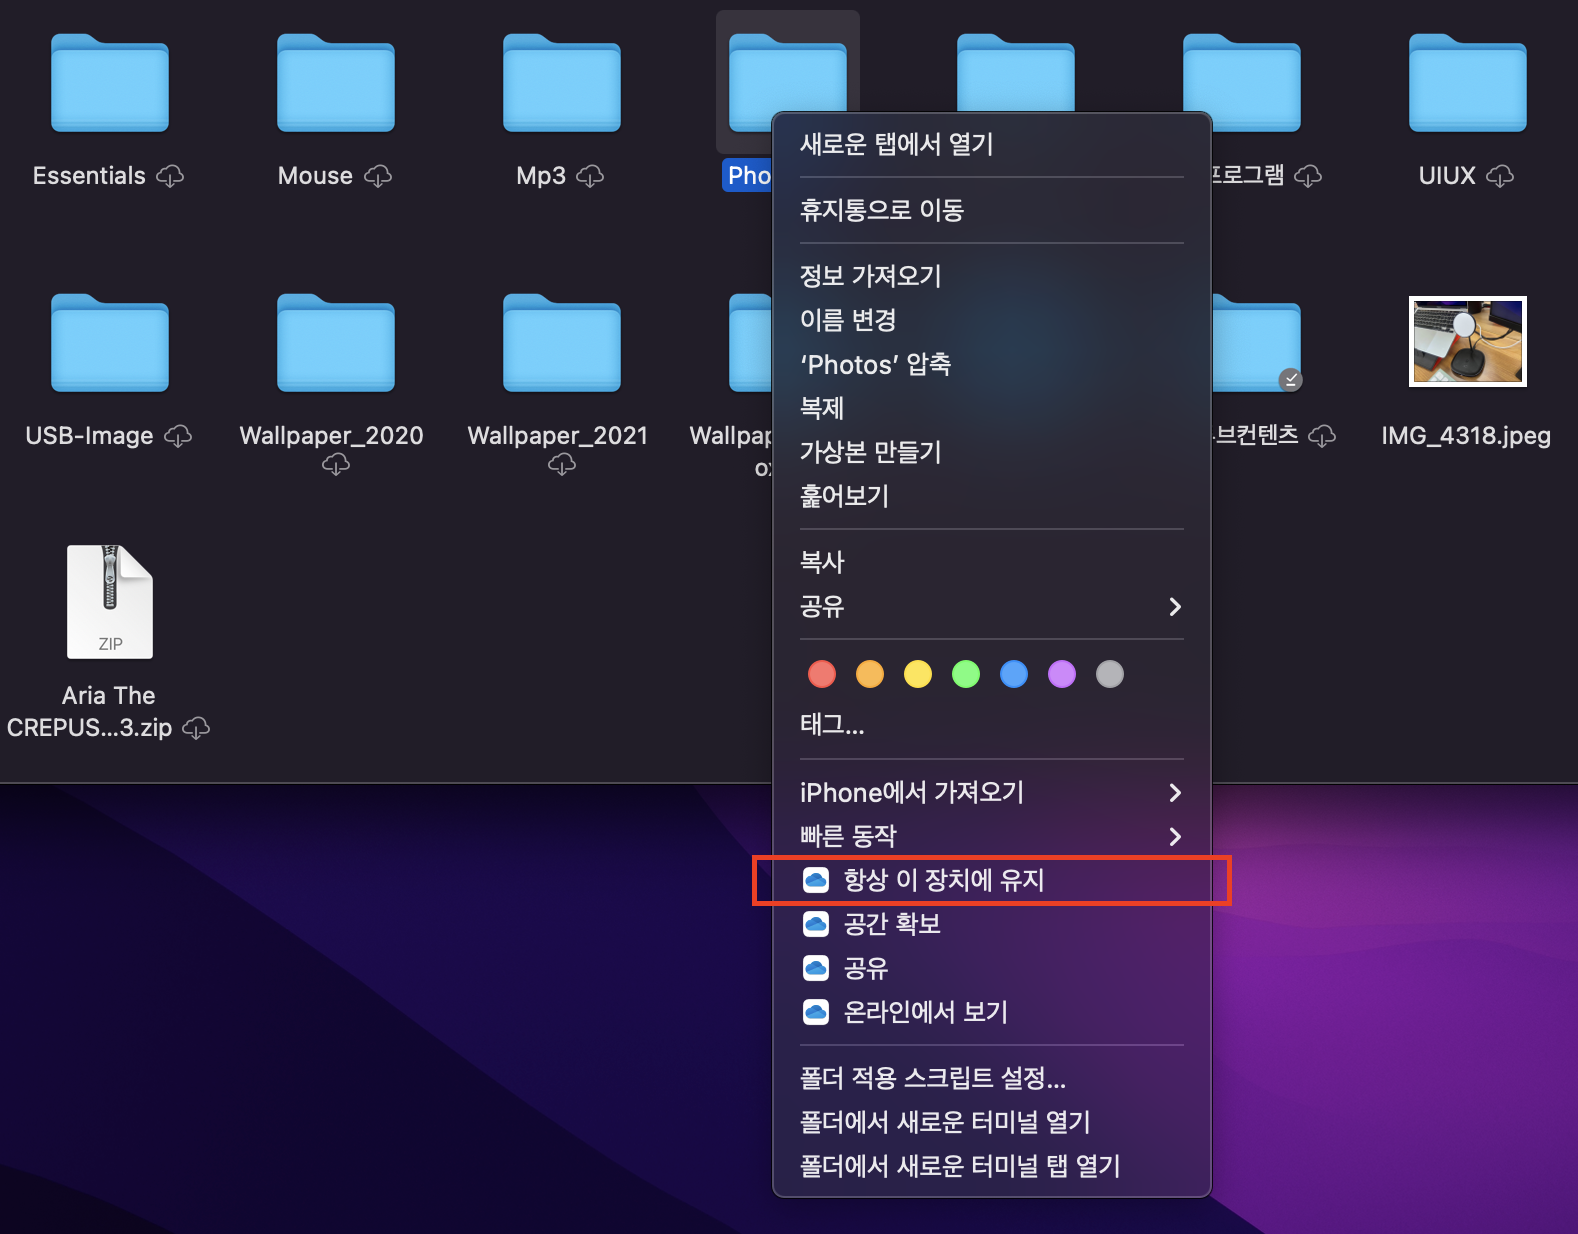Open the Wallpaper_2021 folder icon
1578x1234 pixels.
(562, 343)
